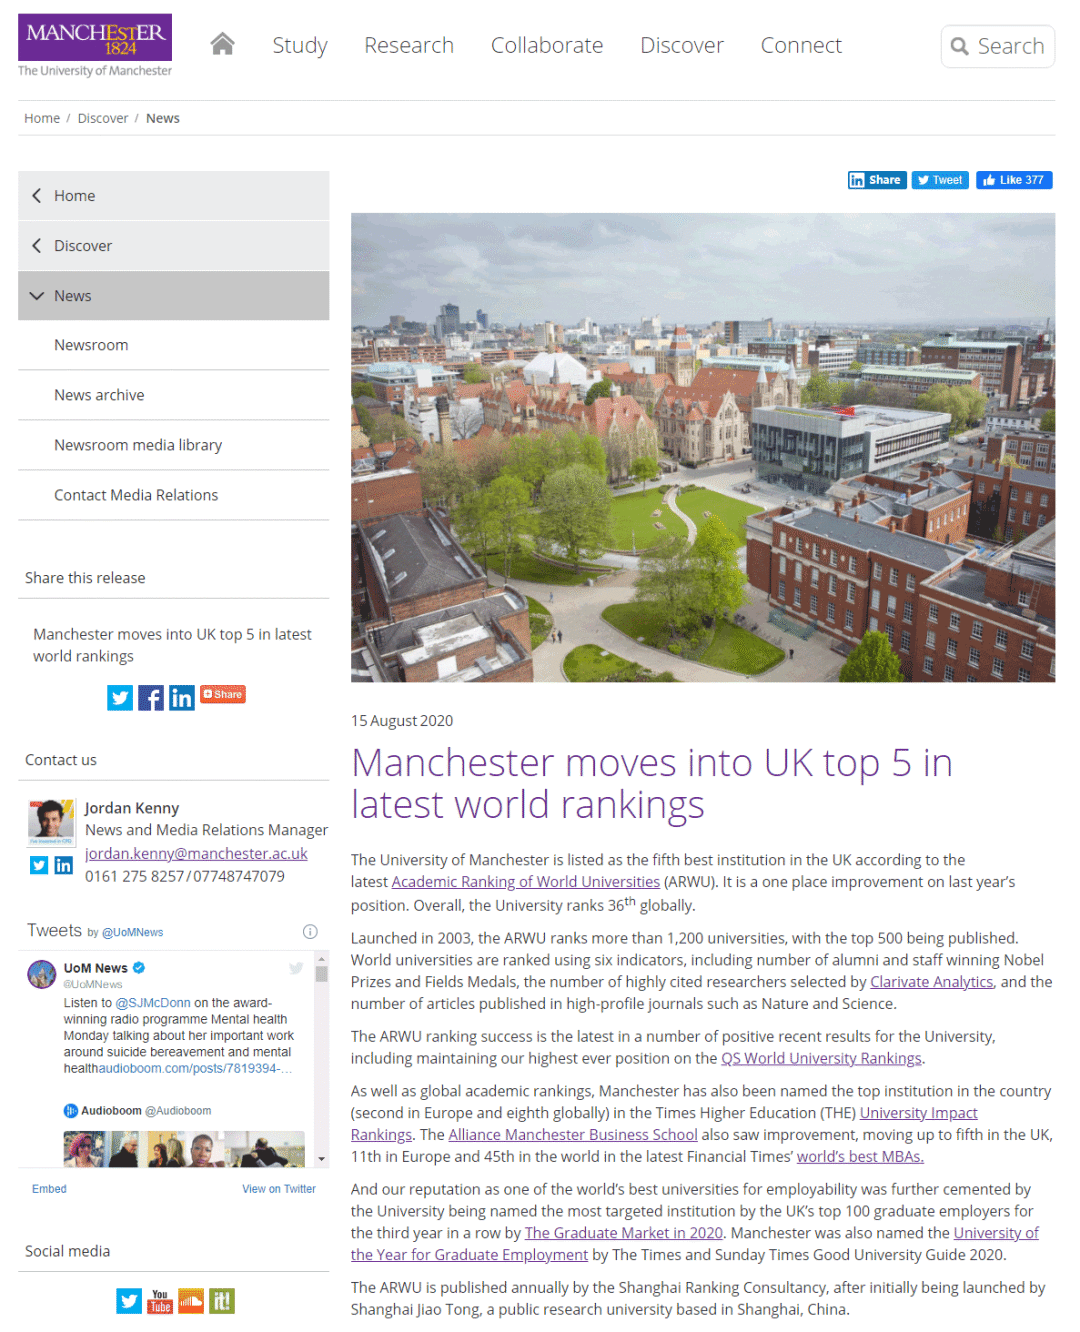Share article via LinkedIn Share button
The image size is (1080, 1332).
pos(877,180)
